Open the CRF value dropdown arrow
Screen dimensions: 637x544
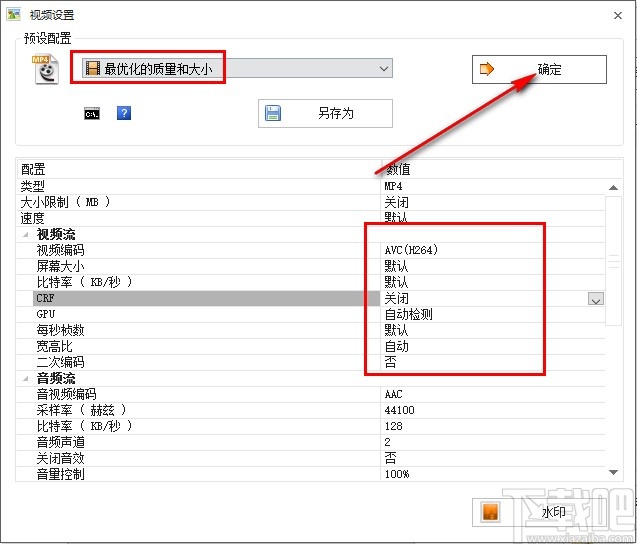click(x=596, y=299)
